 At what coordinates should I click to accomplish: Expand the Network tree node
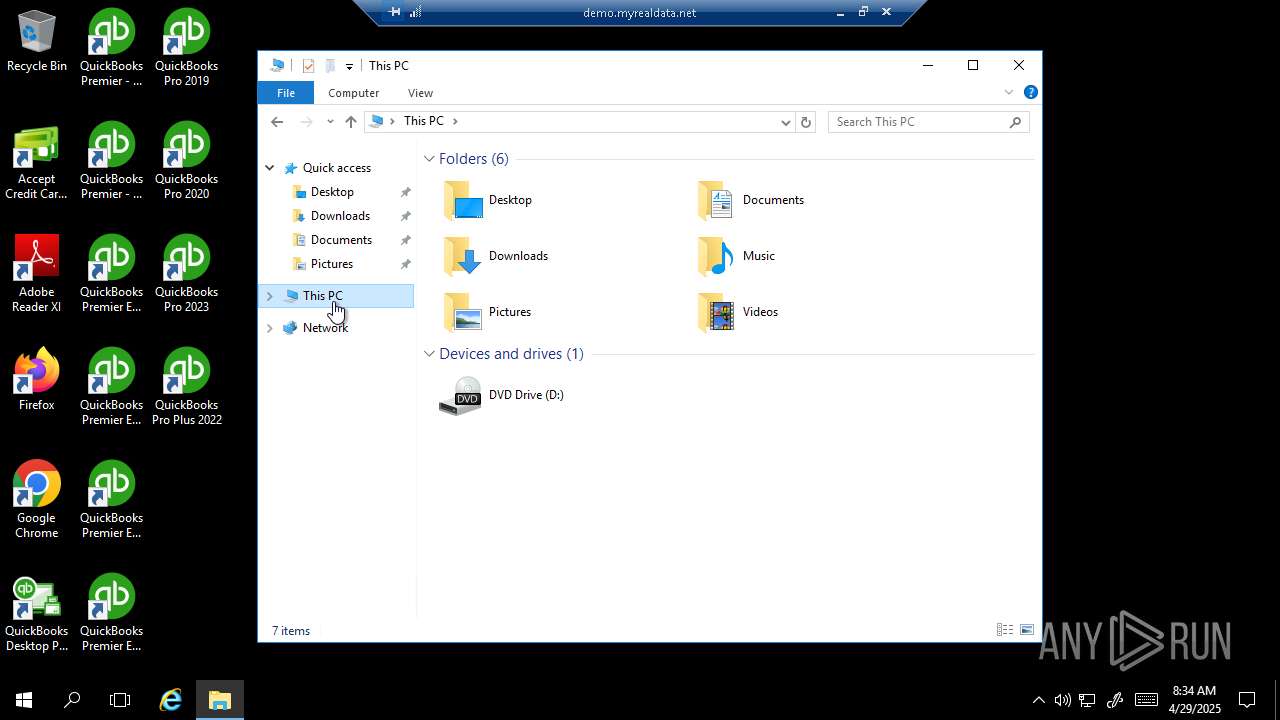coord(269,328)
